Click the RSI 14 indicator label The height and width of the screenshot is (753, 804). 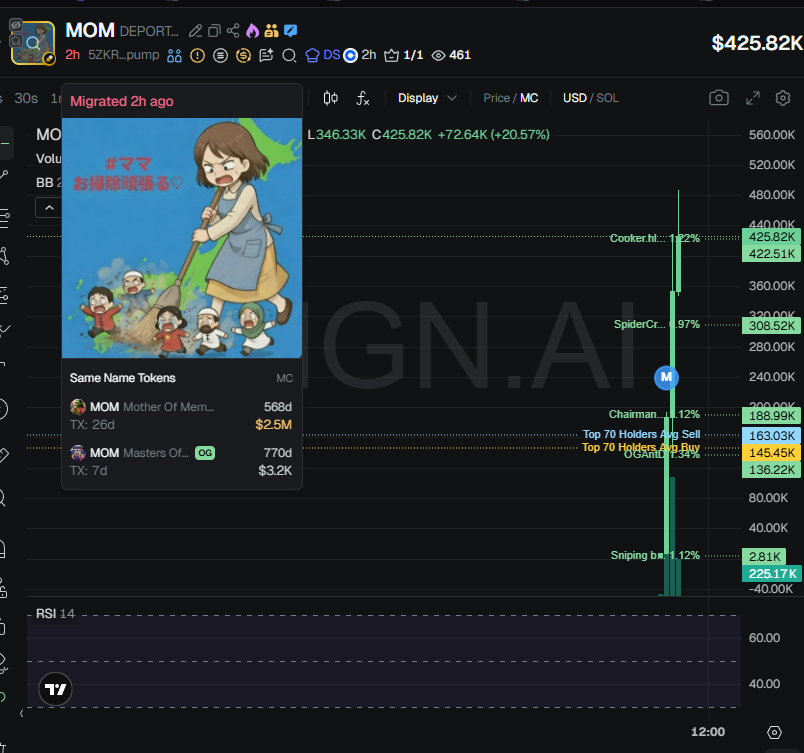coord(55,614)
